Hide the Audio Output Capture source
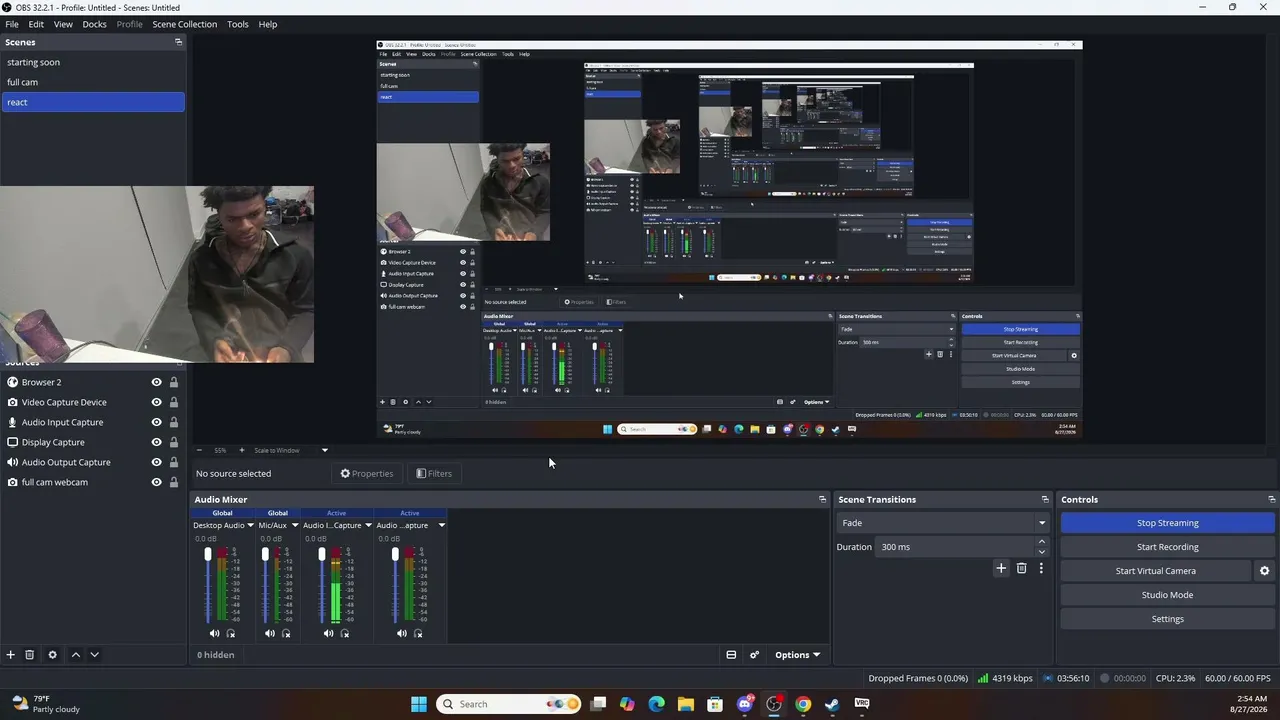1280x720 pixels. point(156,462)
